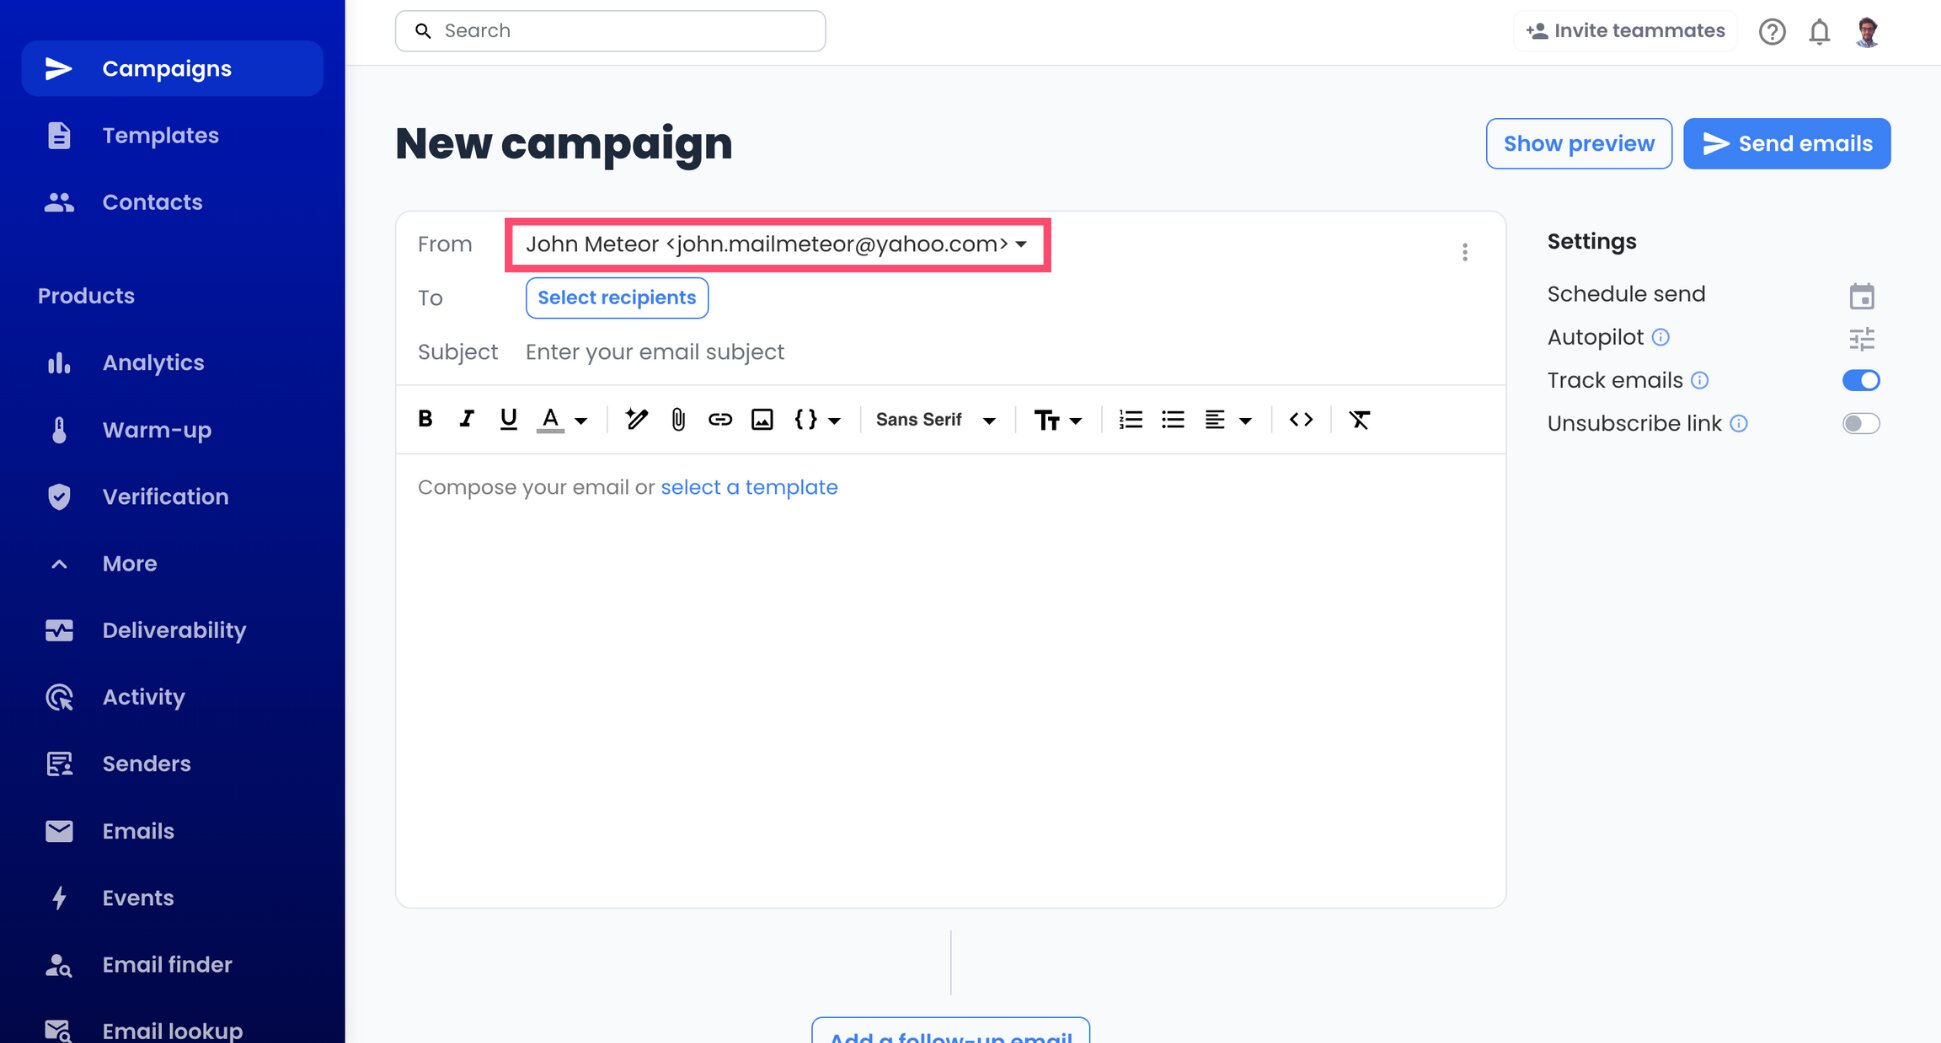Insert a link with the chain icon
The image size is (1941, 1043).
pyautogui.click(x=720, y=419)
